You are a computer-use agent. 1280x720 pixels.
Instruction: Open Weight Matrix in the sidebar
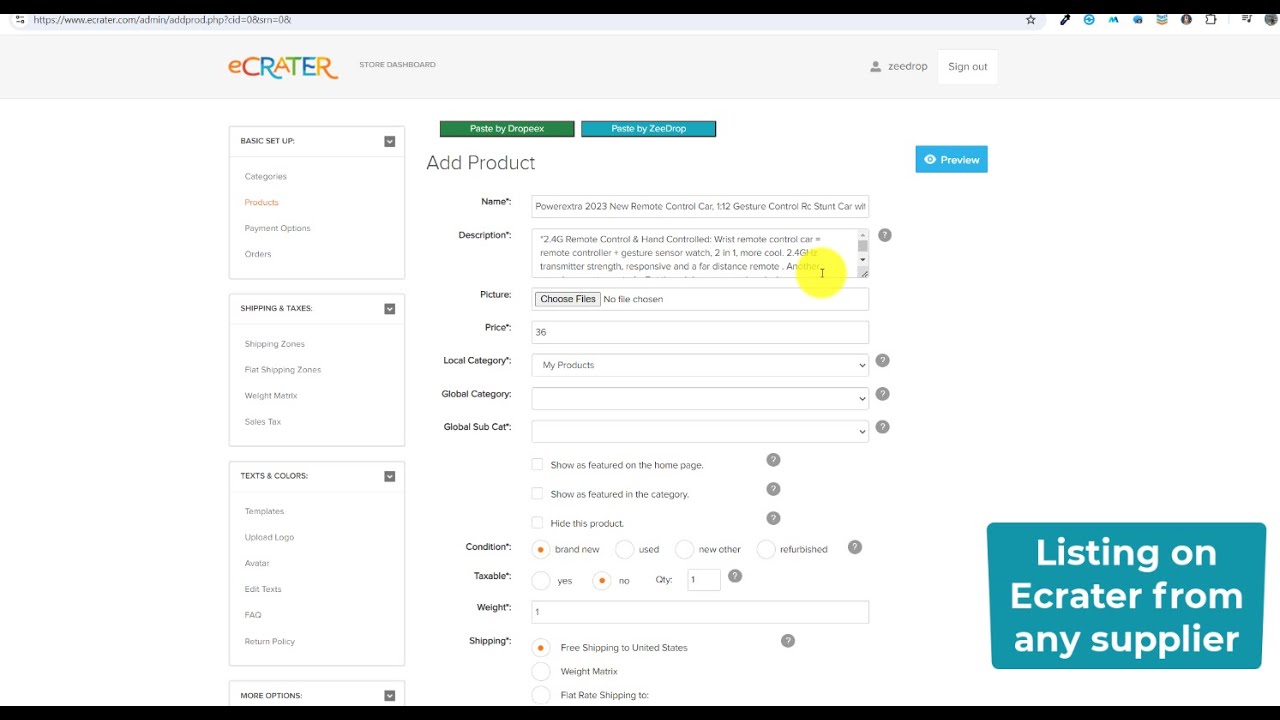(271, 396)
